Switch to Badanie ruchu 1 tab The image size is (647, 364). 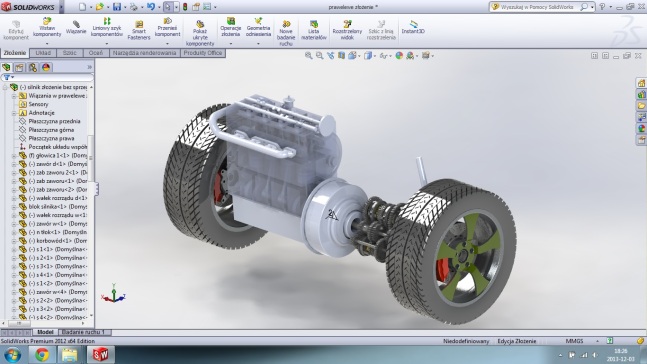(84, 332)
